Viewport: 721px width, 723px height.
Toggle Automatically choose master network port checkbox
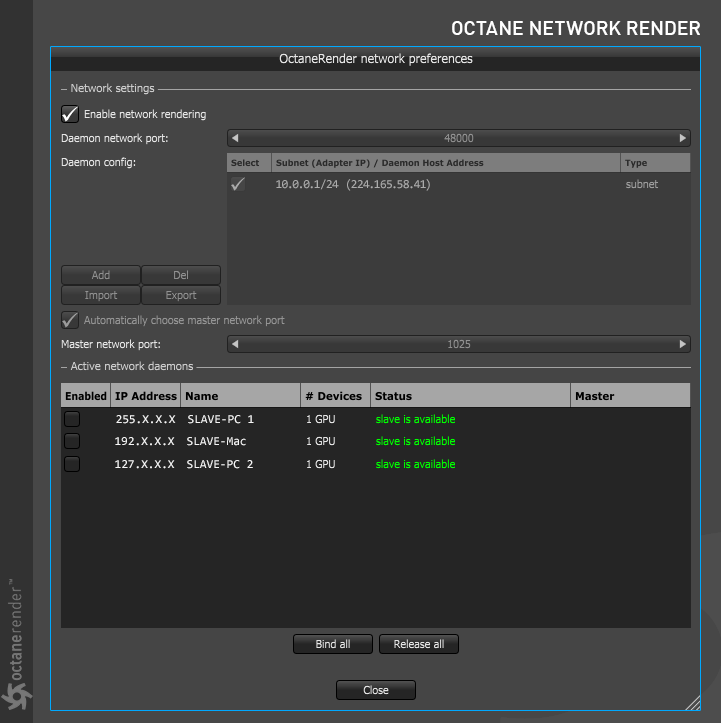tap(70, 320)
